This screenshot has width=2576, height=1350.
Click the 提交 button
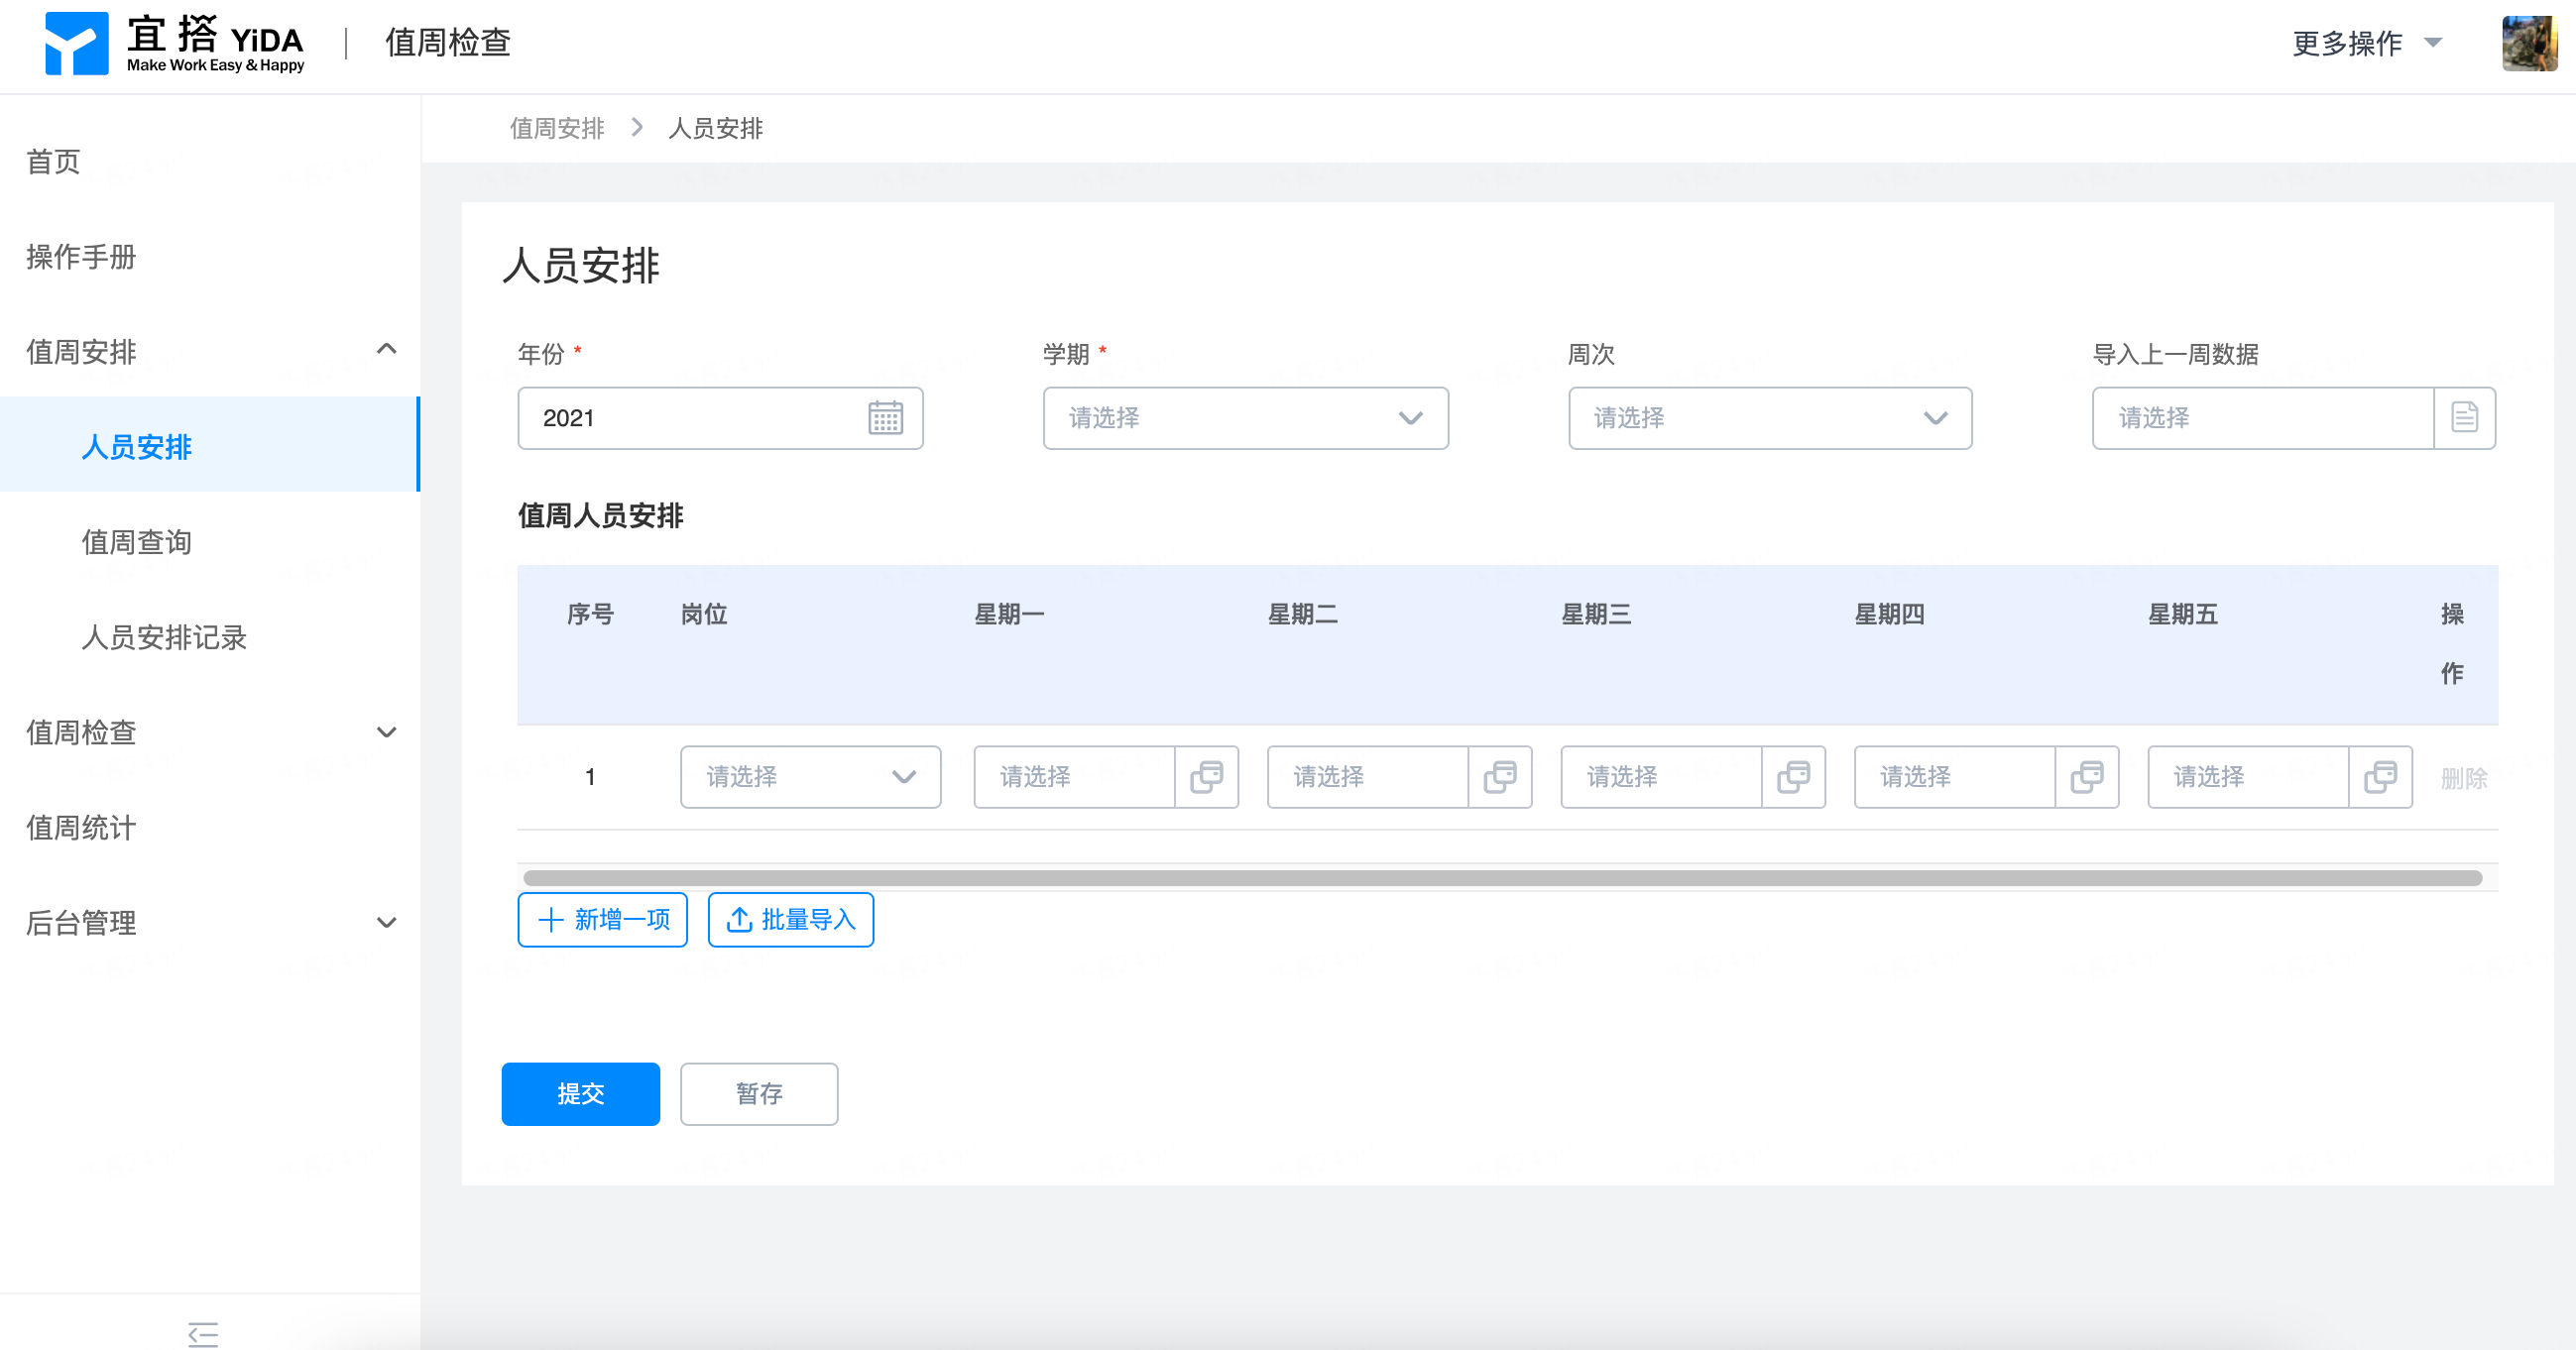coord(580,1093)
